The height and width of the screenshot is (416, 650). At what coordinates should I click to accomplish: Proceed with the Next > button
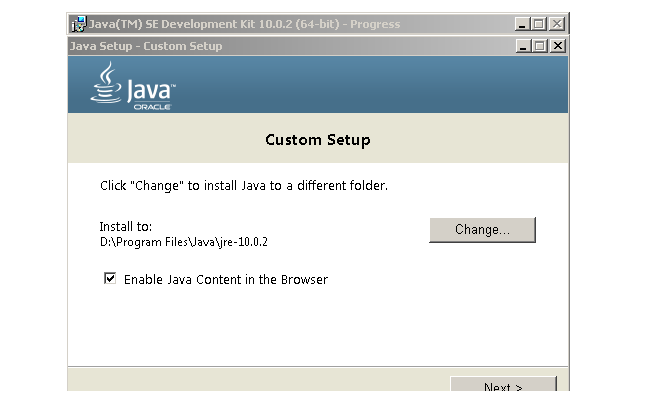coord(503,384)
